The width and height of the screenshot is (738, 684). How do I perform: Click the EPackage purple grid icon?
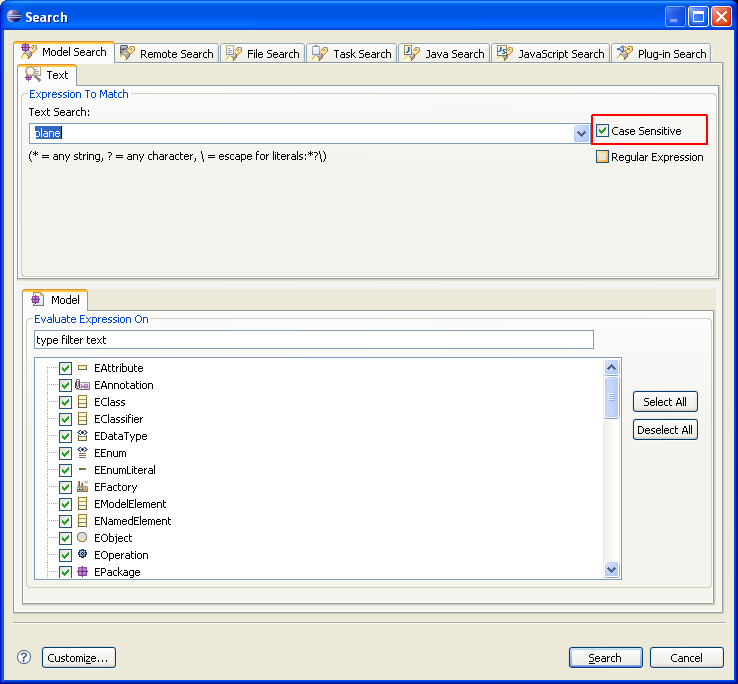[82, 571]
